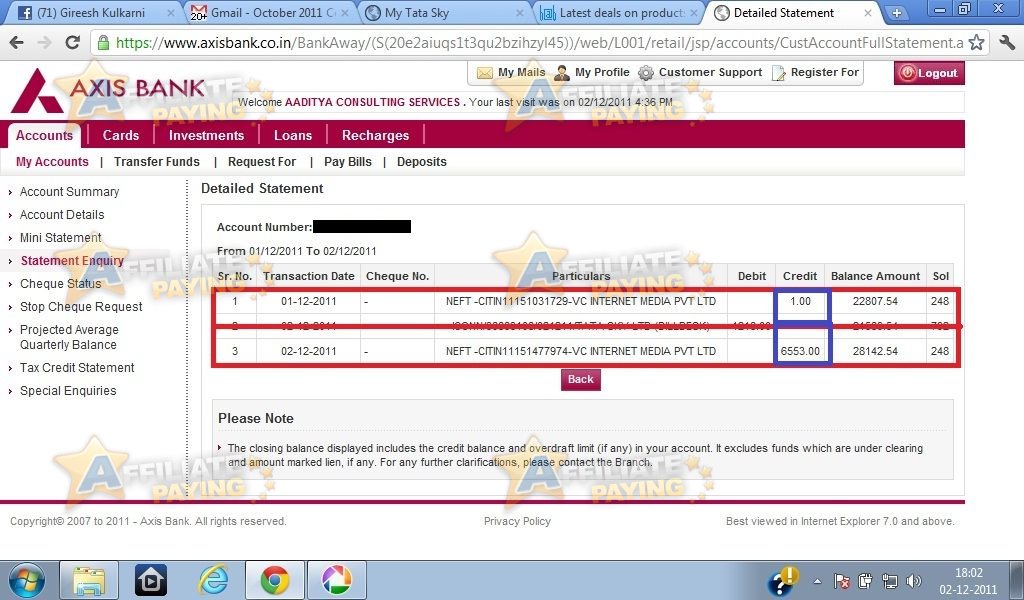Log out with the Logout button
The image size is (1024, 600).
(929, 73)
